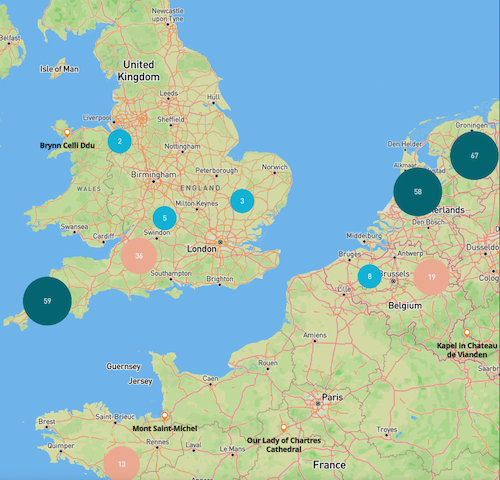Open the Mont Saint-Michel location pin
This screenshot has width=500, height=480.
(165, 416)
